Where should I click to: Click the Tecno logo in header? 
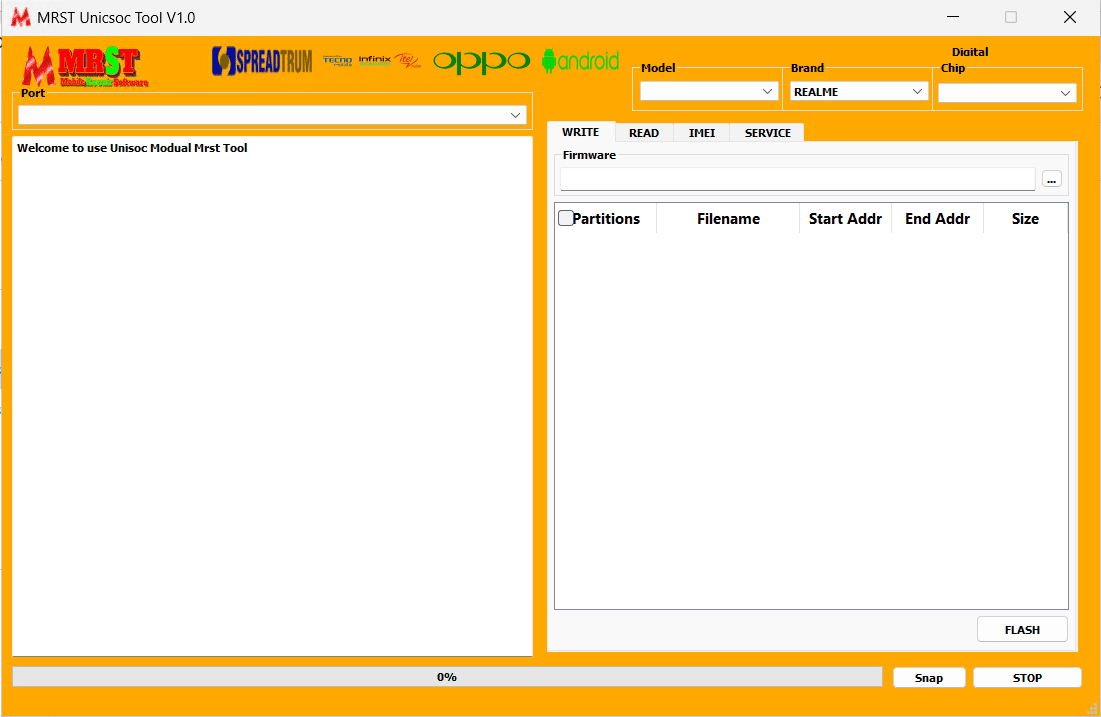338,61
